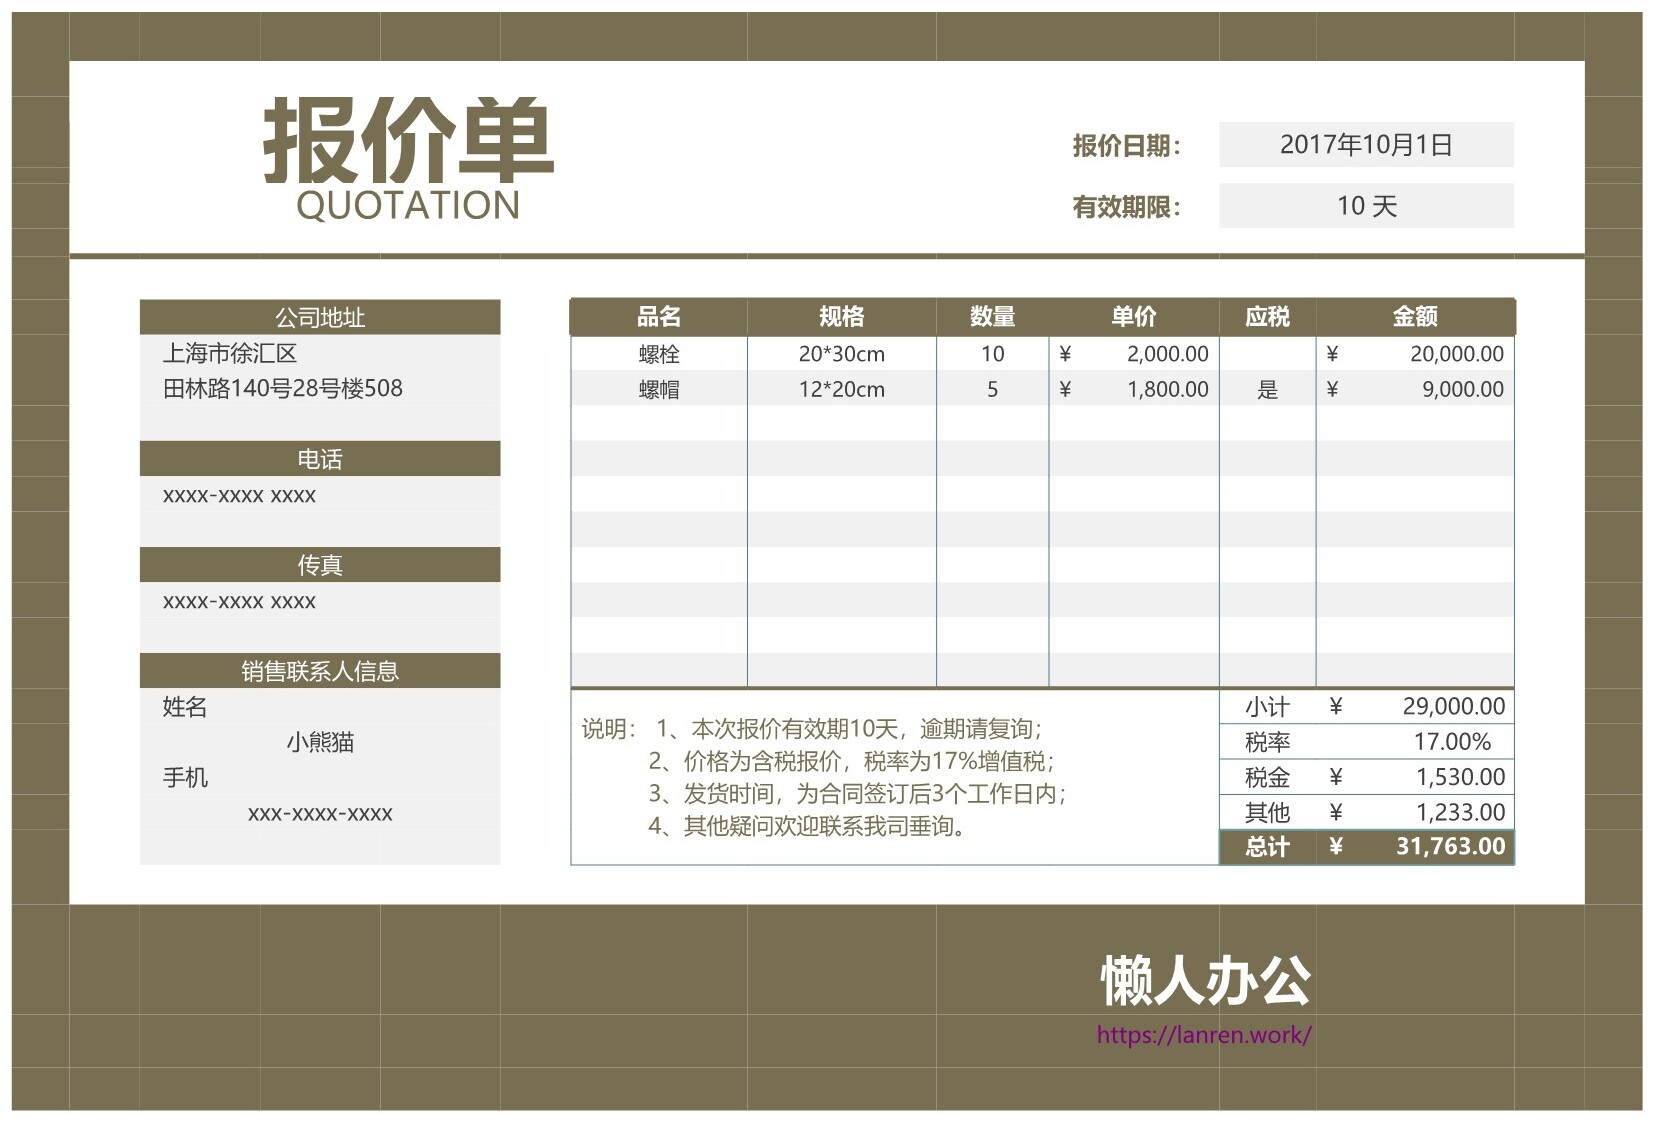The height and width of the screenshot is (1126, 1658).
Task: Click the subtotal value 29,000.00
Action: coord(1452,706)
